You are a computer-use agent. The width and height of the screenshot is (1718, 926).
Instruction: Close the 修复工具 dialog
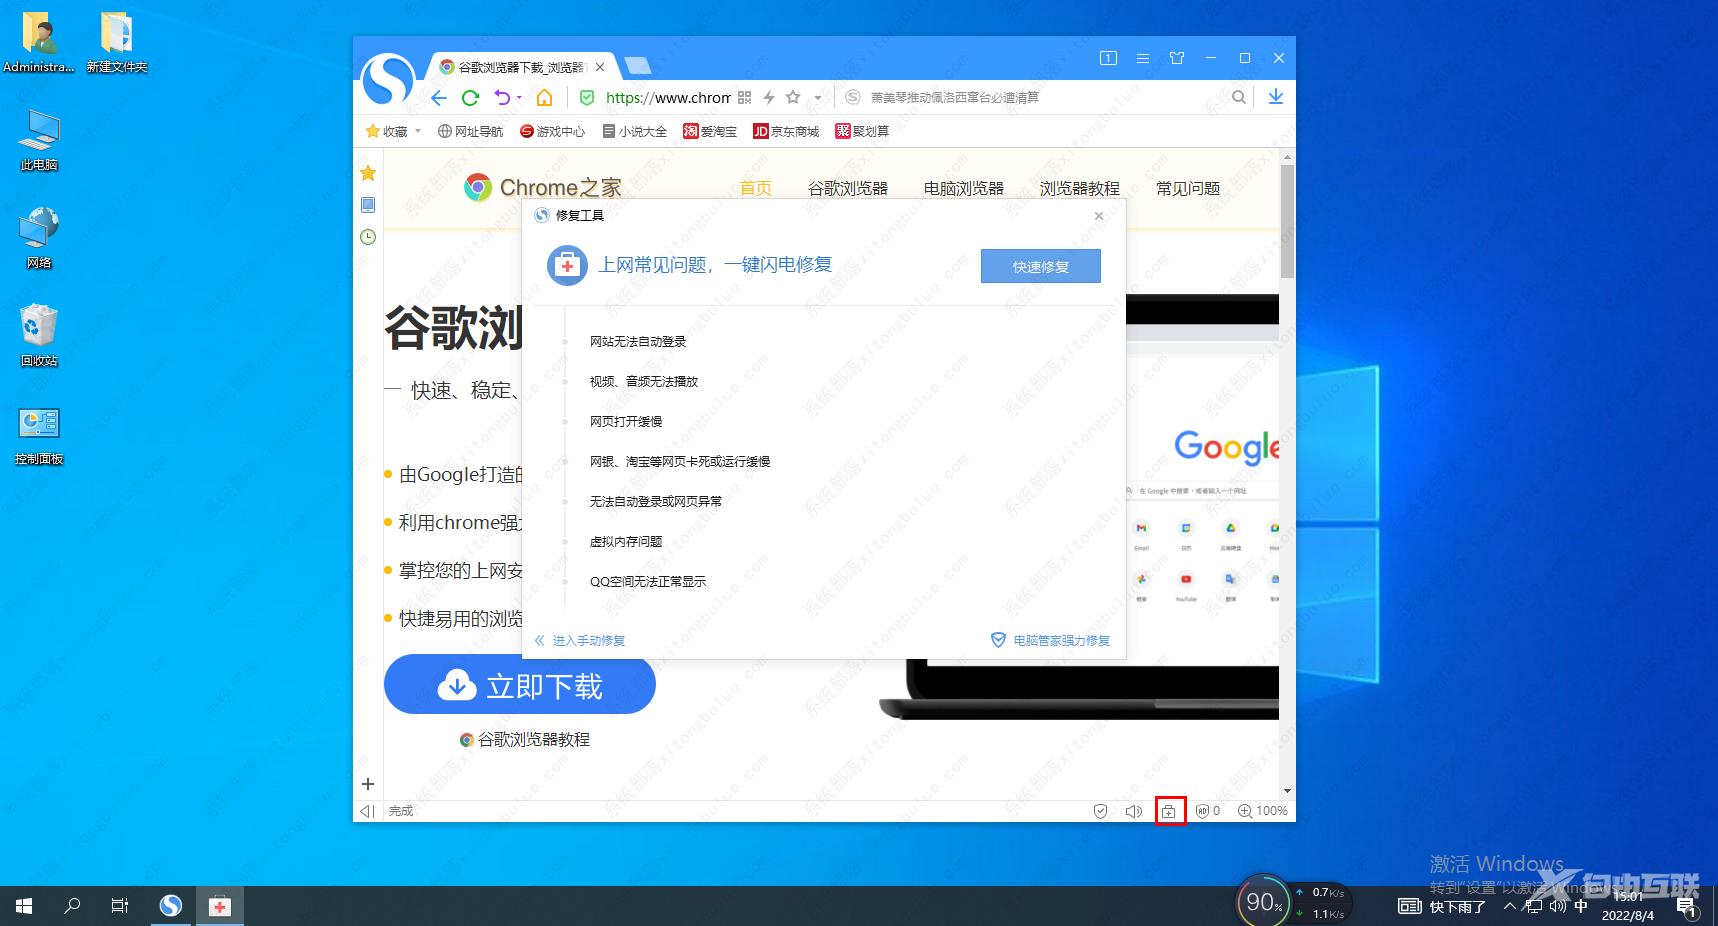(1099, 215)
